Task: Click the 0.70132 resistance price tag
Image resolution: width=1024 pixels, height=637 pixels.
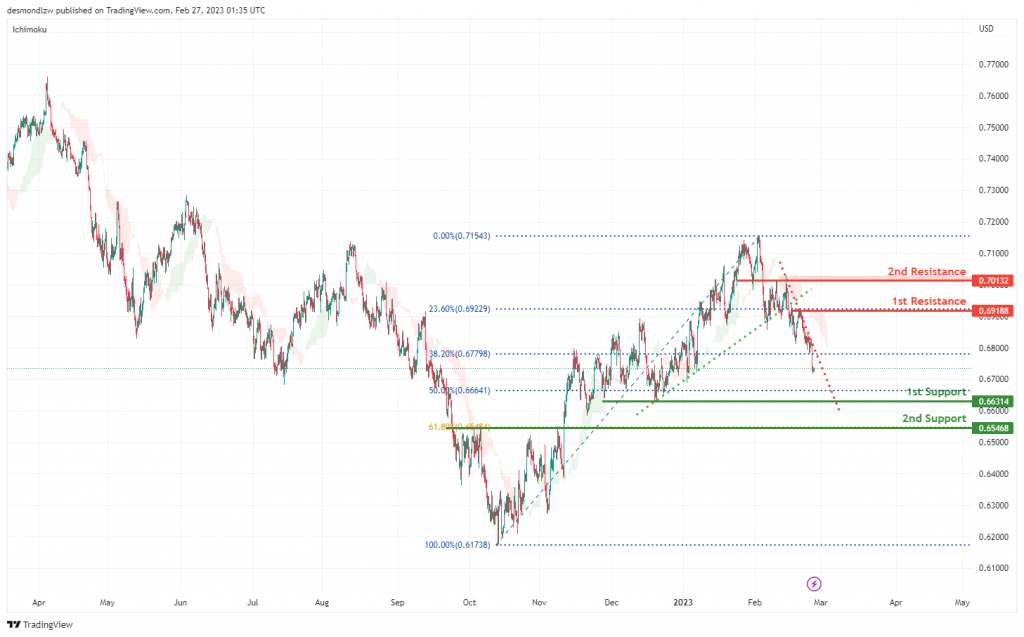Action: (993, 281)
